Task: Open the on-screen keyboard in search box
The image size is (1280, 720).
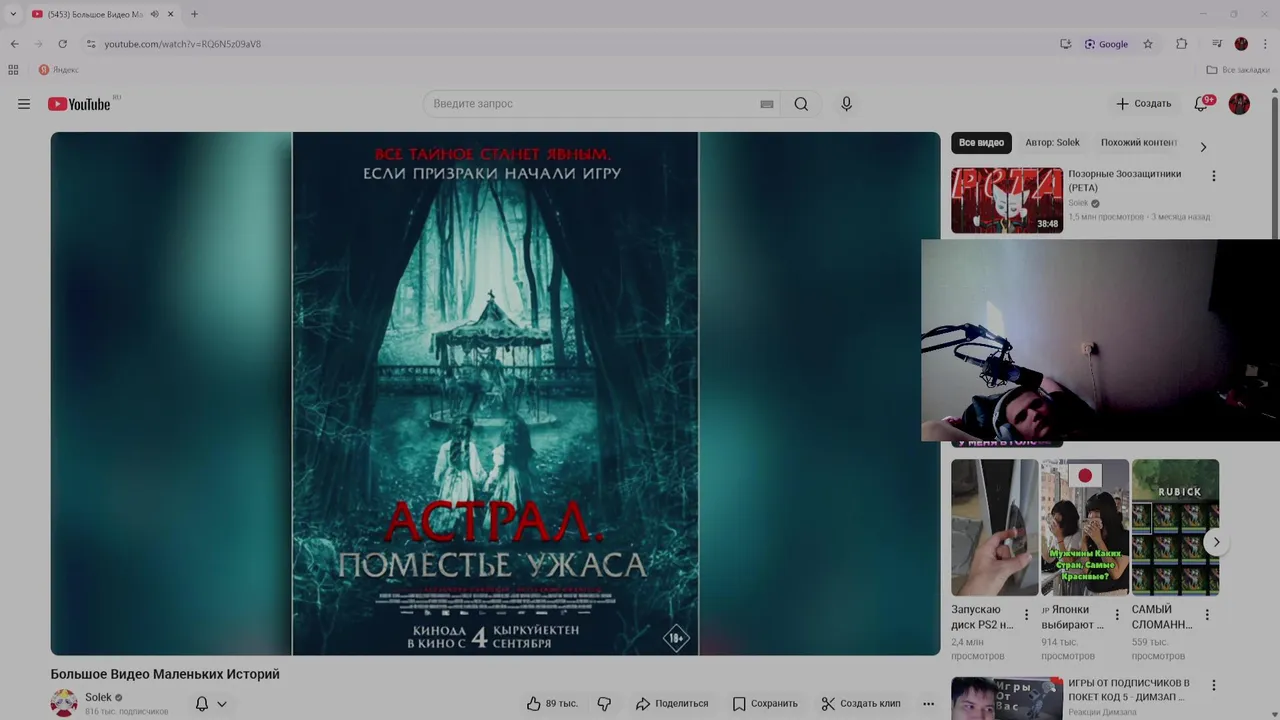Action: click(x=767, y=104)
